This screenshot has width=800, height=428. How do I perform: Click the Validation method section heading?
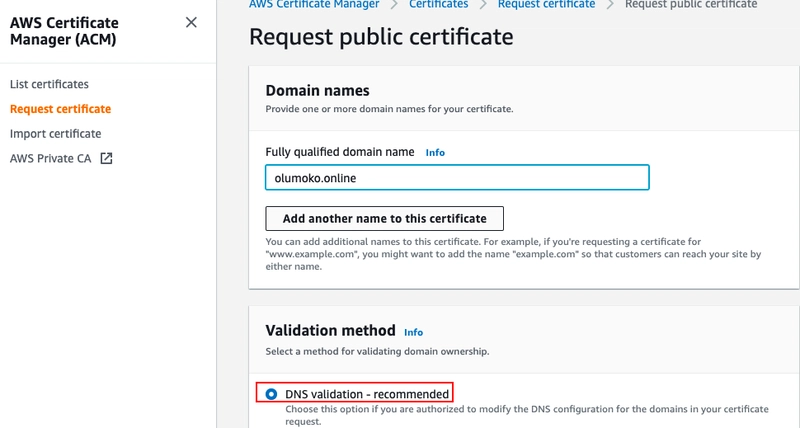coord(329,330)
